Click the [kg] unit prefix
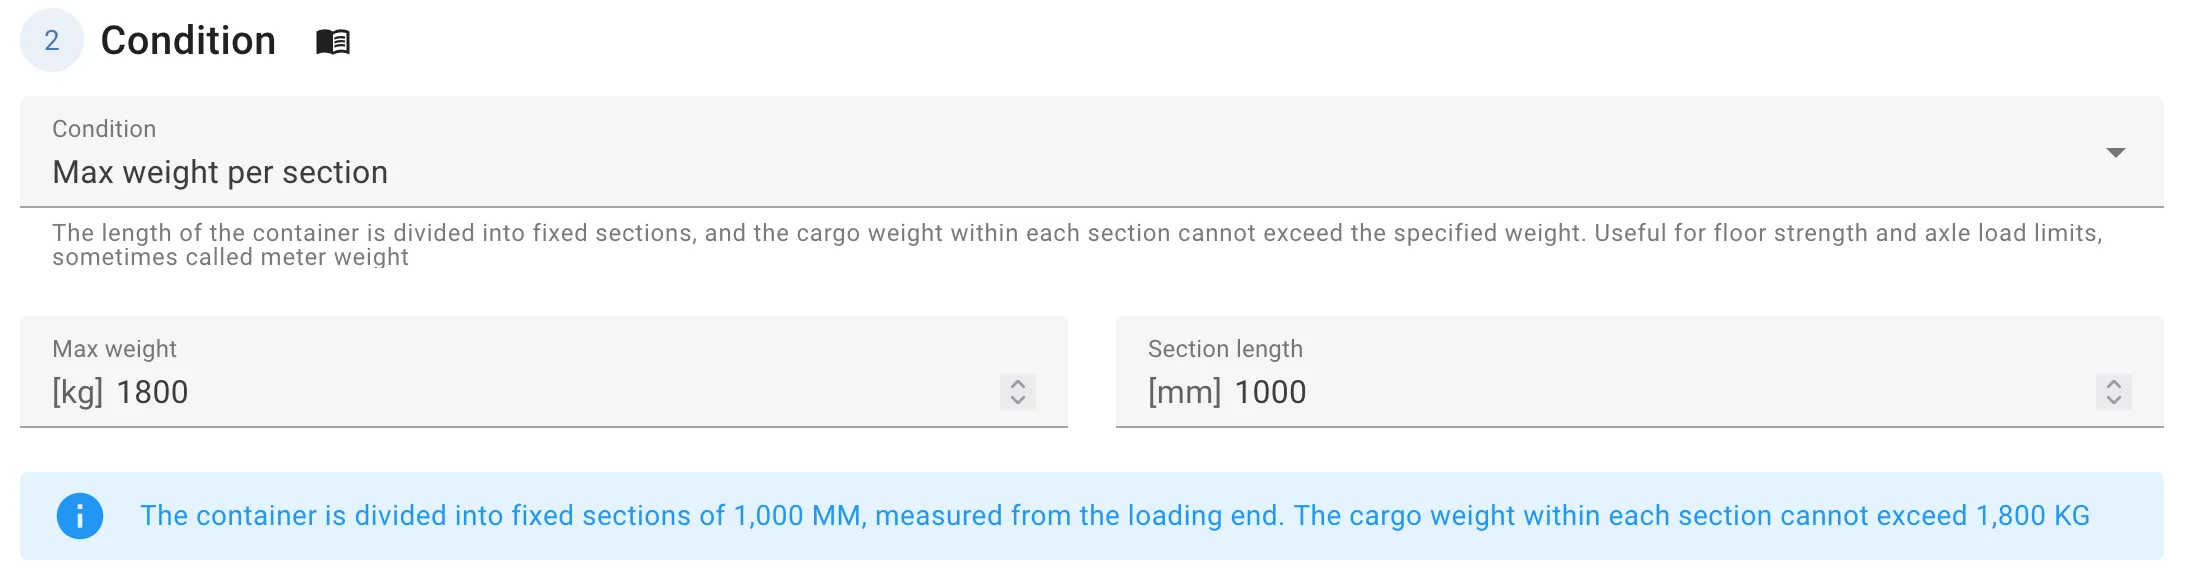The image size is (2186, 572). click(x=78, y=392)
